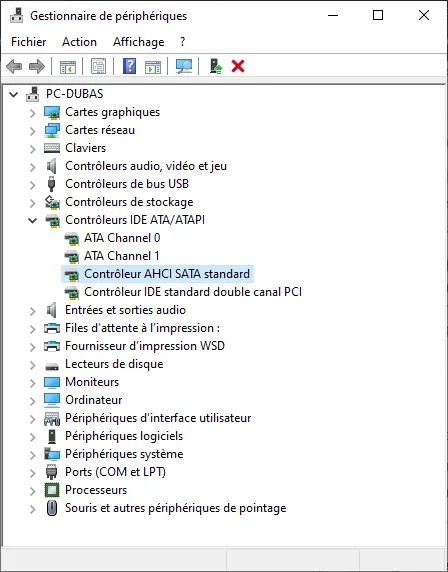448x572 pixels.
Task: Select the Lecteurs de disque category
Action: coord(114,364)
